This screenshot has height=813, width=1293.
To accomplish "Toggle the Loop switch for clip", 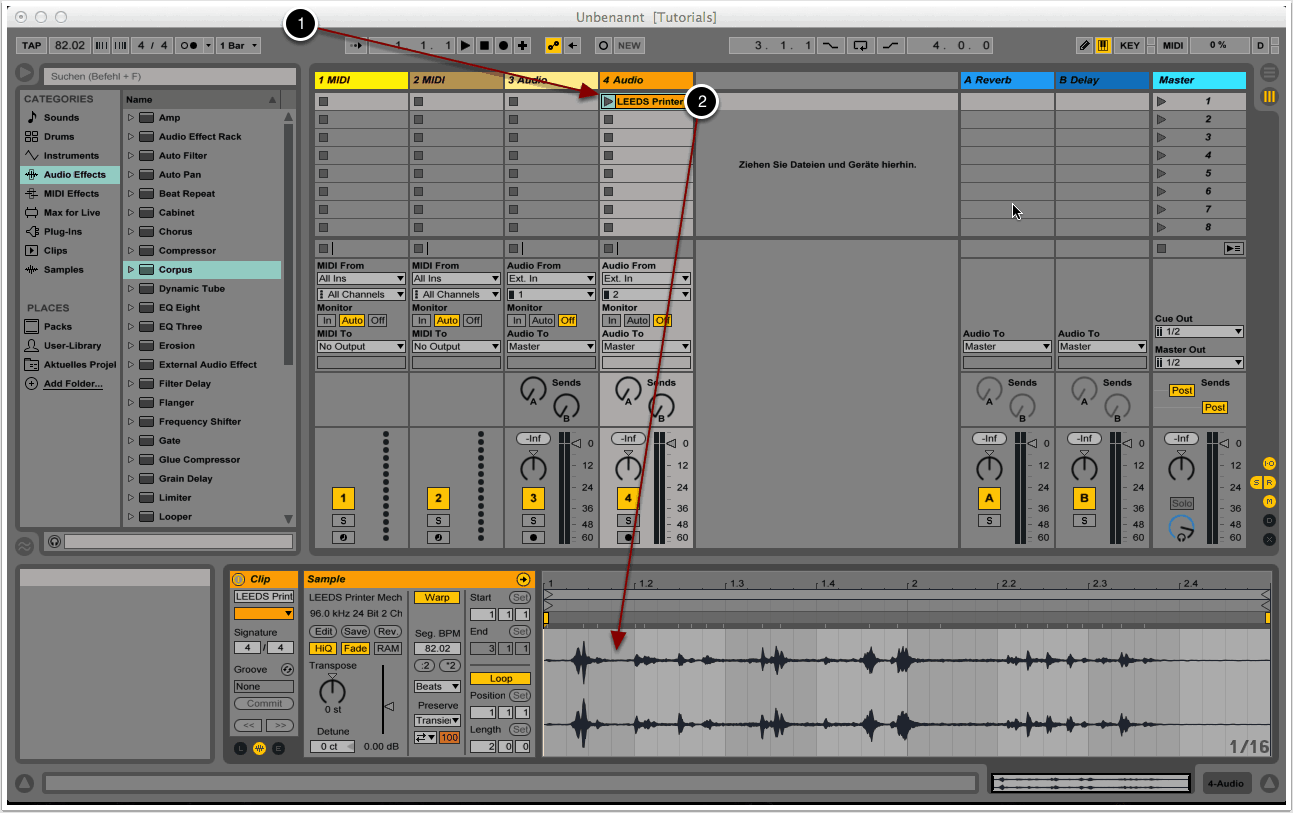I will (501, 678).
